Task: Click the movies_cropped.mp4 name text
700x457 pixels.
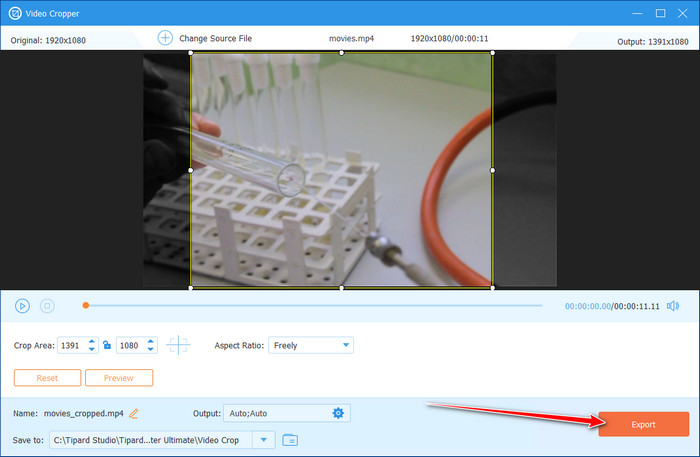Action: click(x=83, y=414)
